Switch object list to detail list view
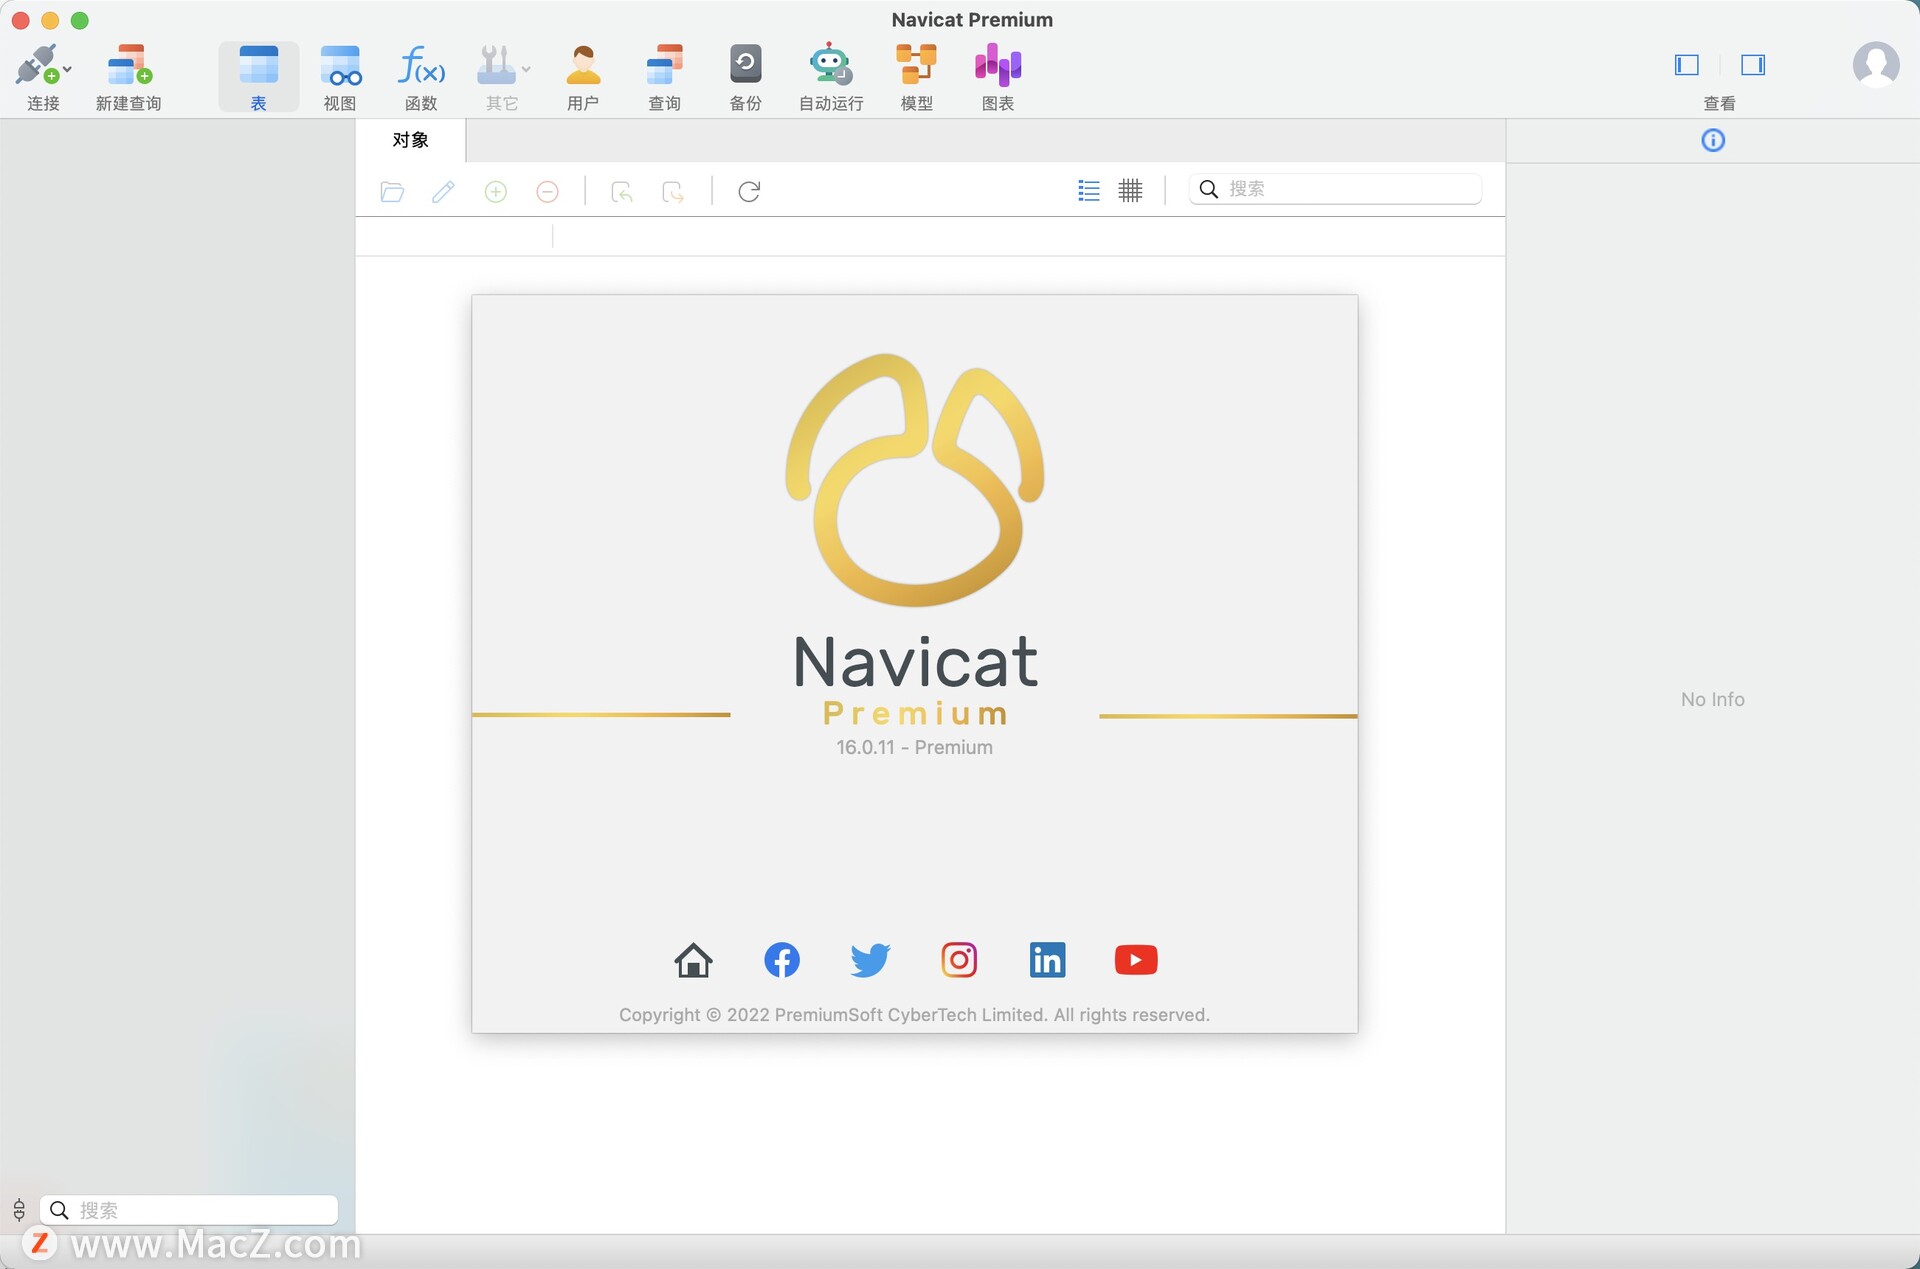Viewport: 1920px width, 1269px height. coord(1089,191)
